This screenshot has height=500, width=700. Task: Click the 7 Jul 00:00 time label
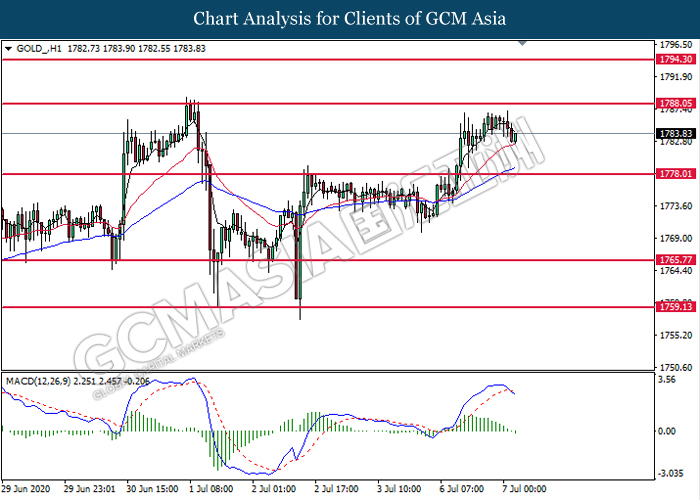(x=522, y=491)
